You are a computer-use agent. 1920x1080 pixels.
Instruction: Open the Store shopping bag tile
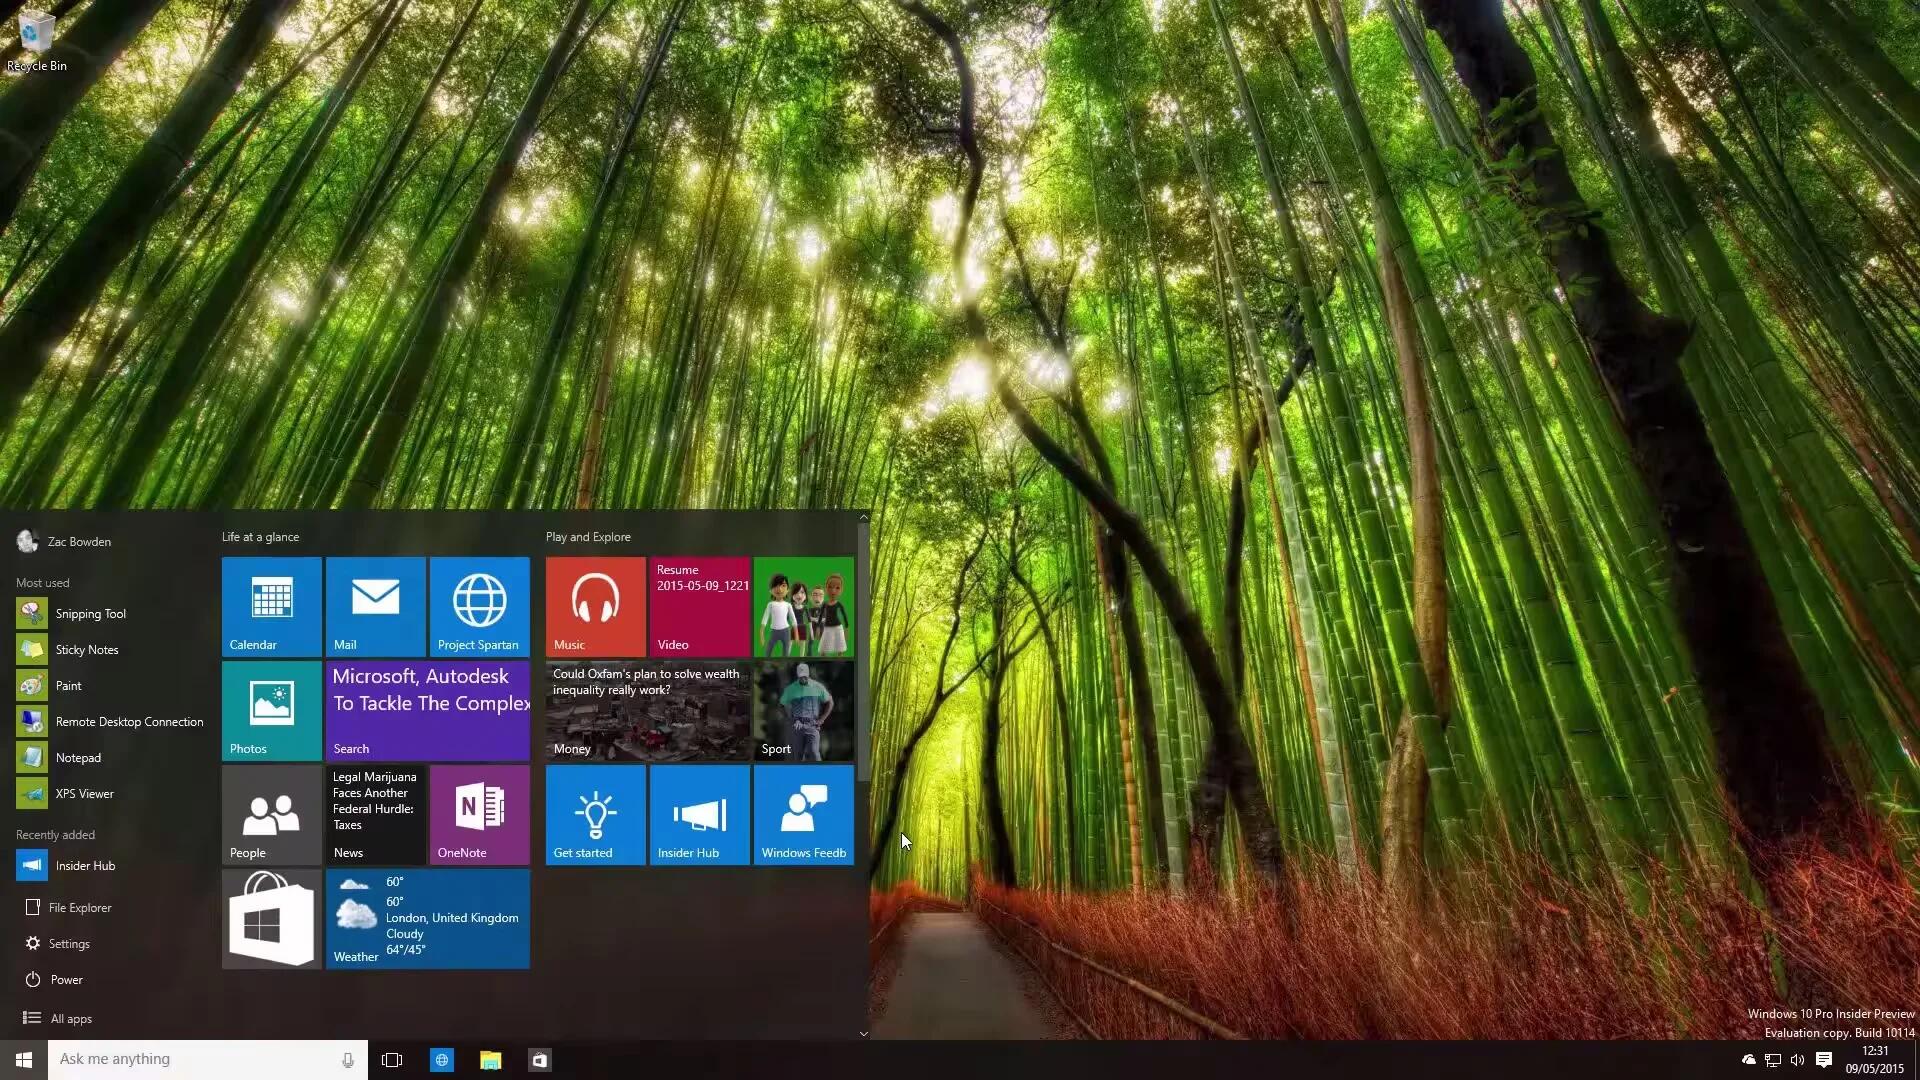272,919
